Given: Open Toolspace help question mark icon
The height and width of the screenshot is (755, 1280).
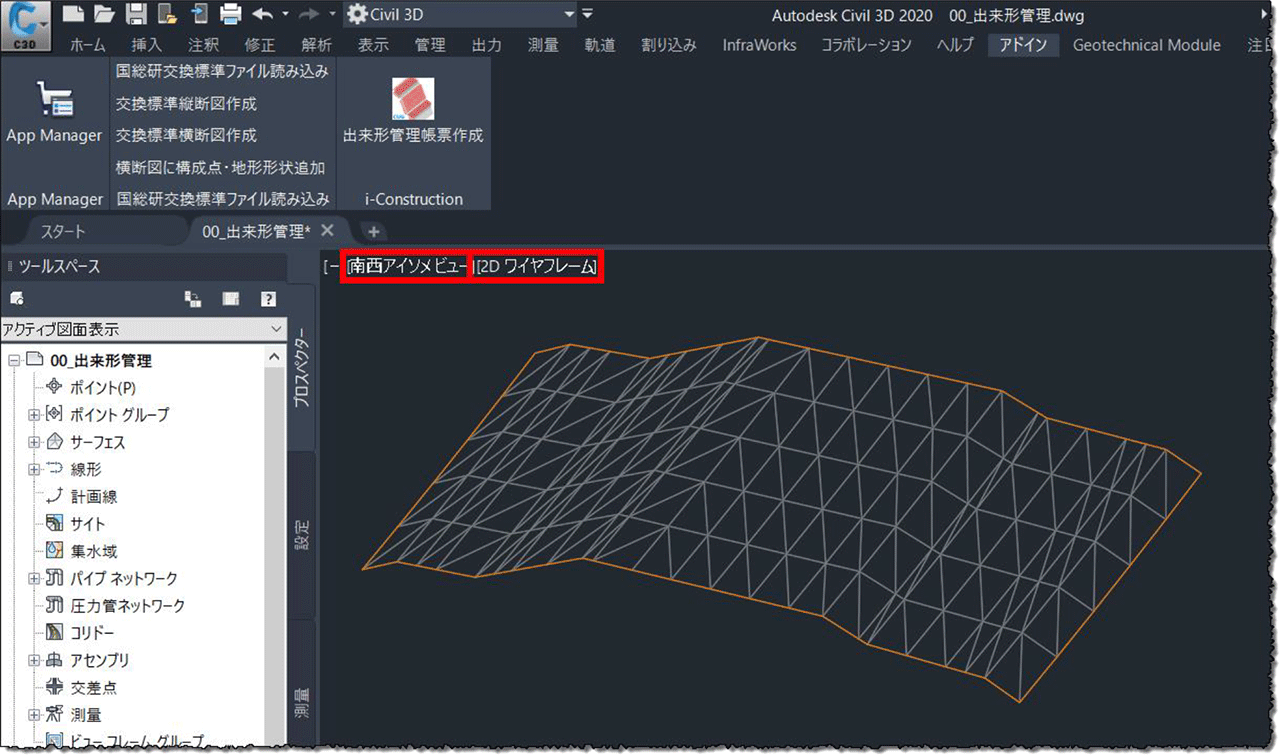Looking at the screenshot, I should [x=268, y=298].
